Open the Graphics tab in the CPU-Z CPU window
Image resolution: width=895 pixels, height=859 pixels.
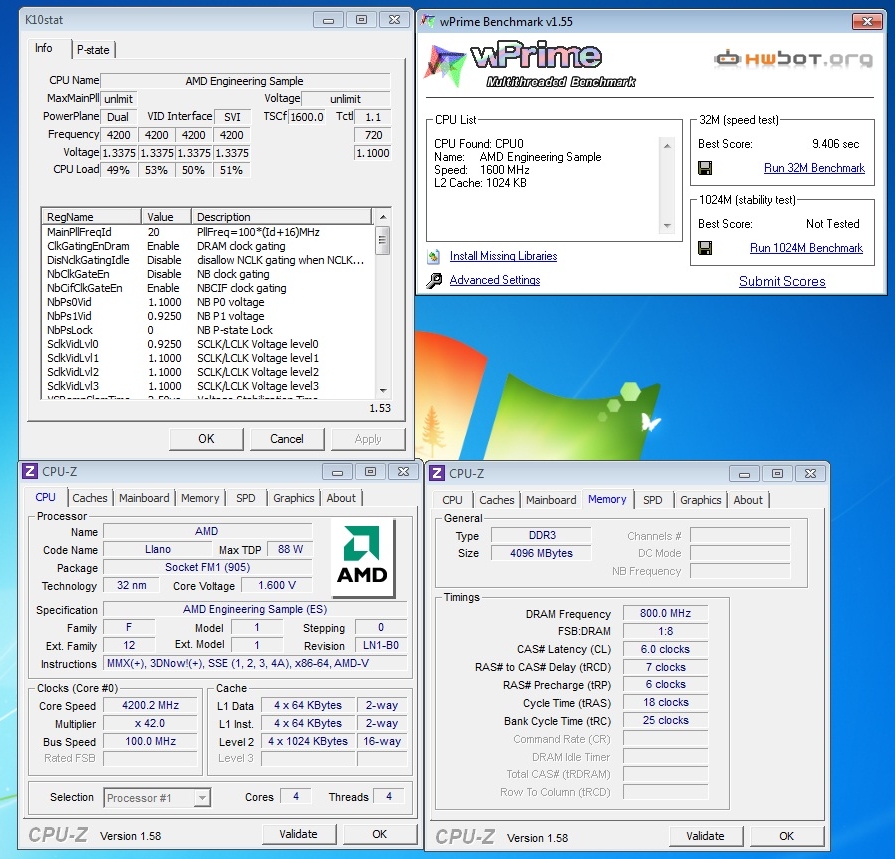(x=293, y=498)
